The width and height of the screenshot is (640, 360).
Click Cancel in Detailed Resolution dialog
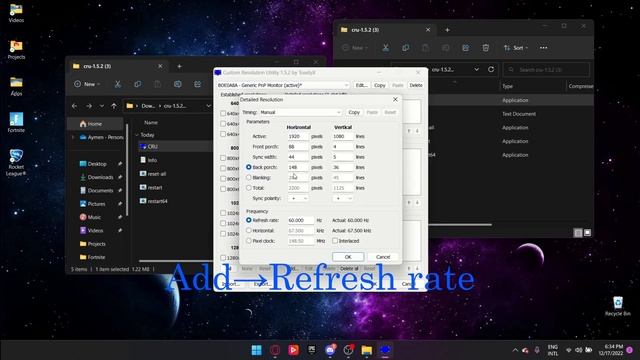click(383, 257)
